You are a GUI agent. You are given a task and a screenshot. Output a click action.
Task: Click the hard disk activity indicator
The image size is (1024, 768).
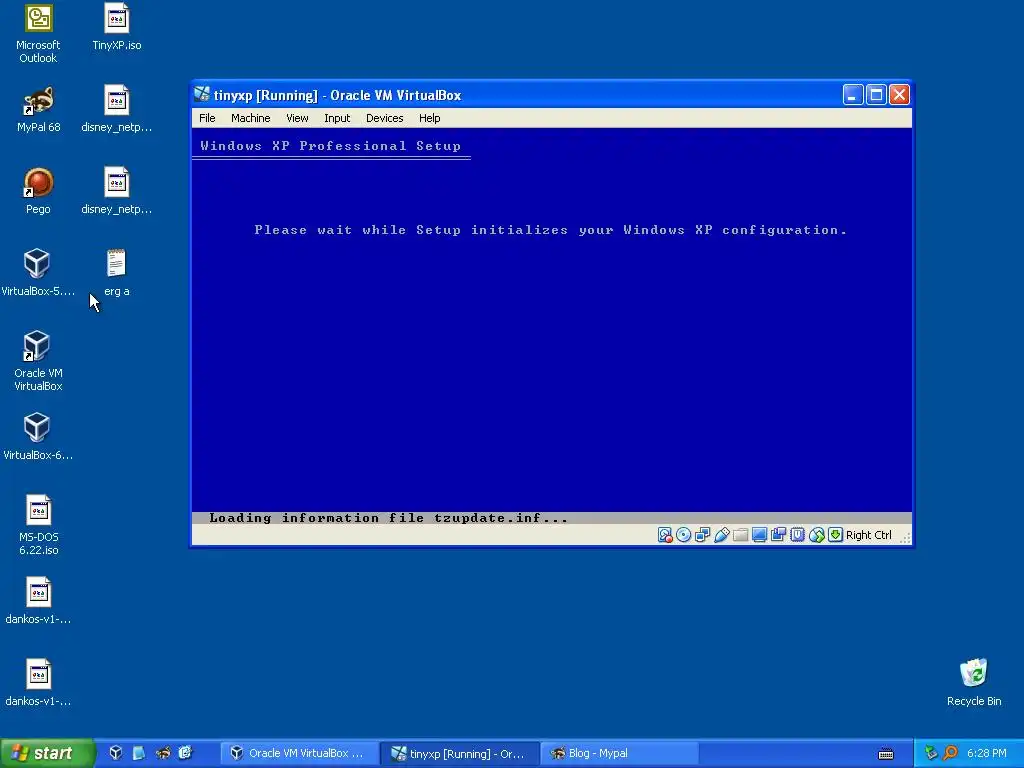click(x=665, y=535)
